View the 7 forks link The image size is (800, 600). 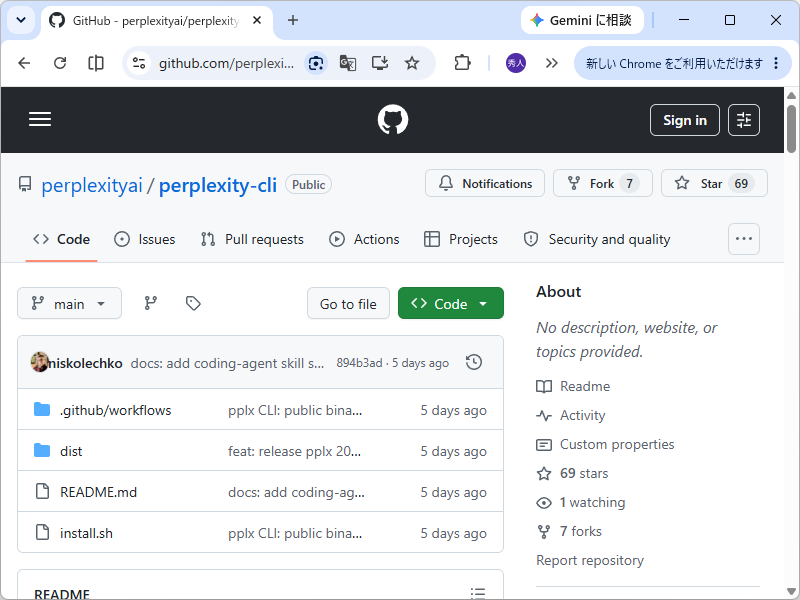569,532
